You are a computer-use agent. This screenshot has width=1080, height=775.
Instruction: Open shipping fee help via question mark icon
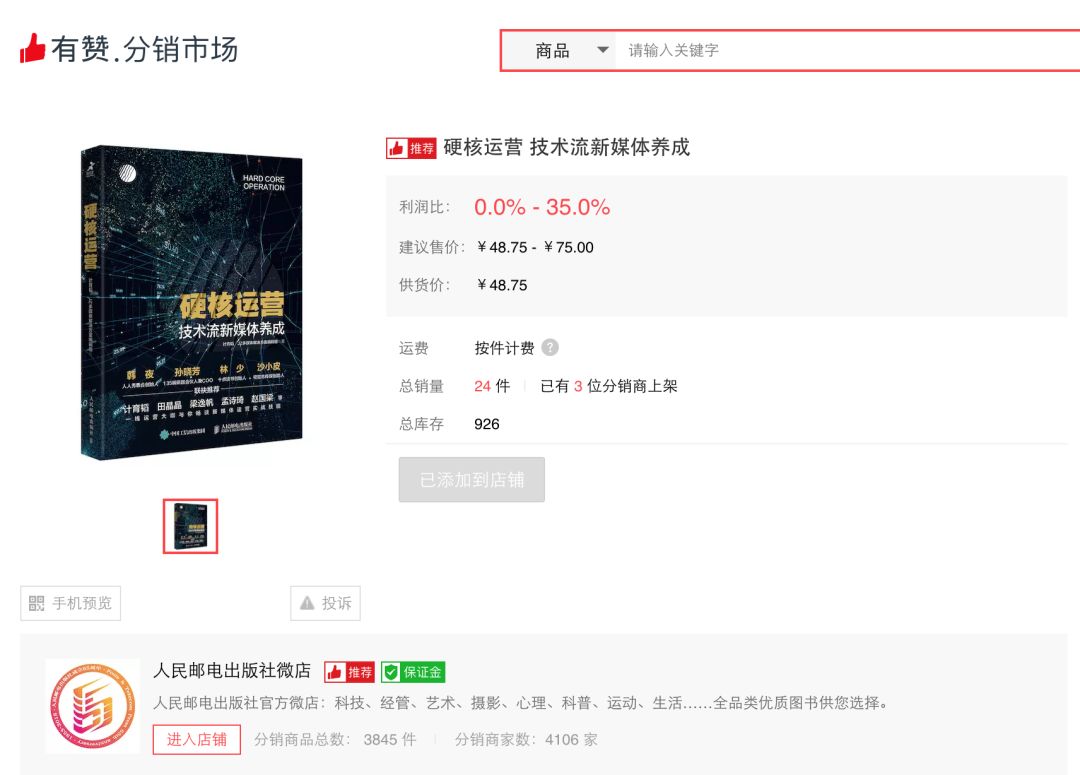coord(550,347)
